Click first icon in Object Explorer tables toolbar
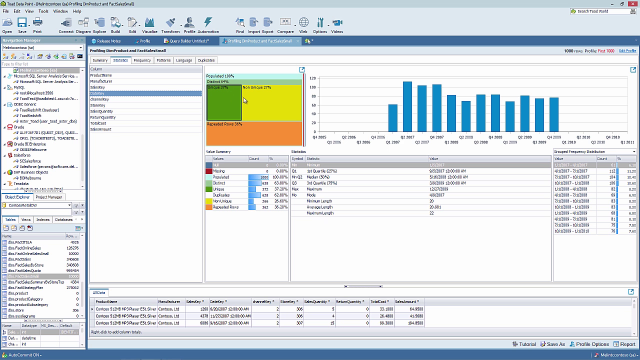 [x=6, y=228]
